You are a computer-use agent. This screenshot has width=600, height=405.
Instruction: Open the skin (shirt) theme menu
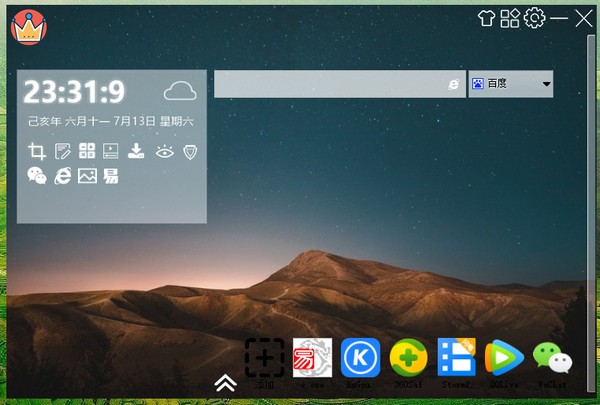click(487, 18)
